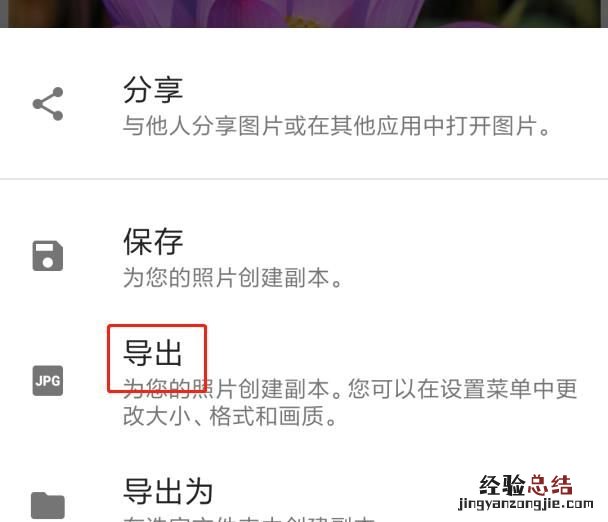Tap the blank area right of 分享 title
The height and width of the screenshot is (522, 608).
(388, 90)
